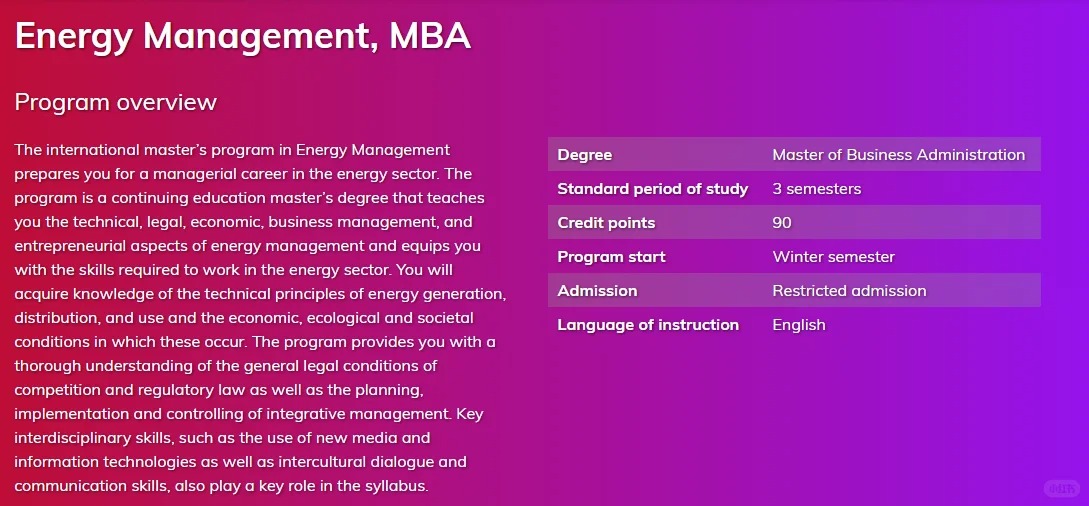This screenshot has width=1089, height=506.
Task: Click the Program overview subheading
Action: [x=115, y=102]
